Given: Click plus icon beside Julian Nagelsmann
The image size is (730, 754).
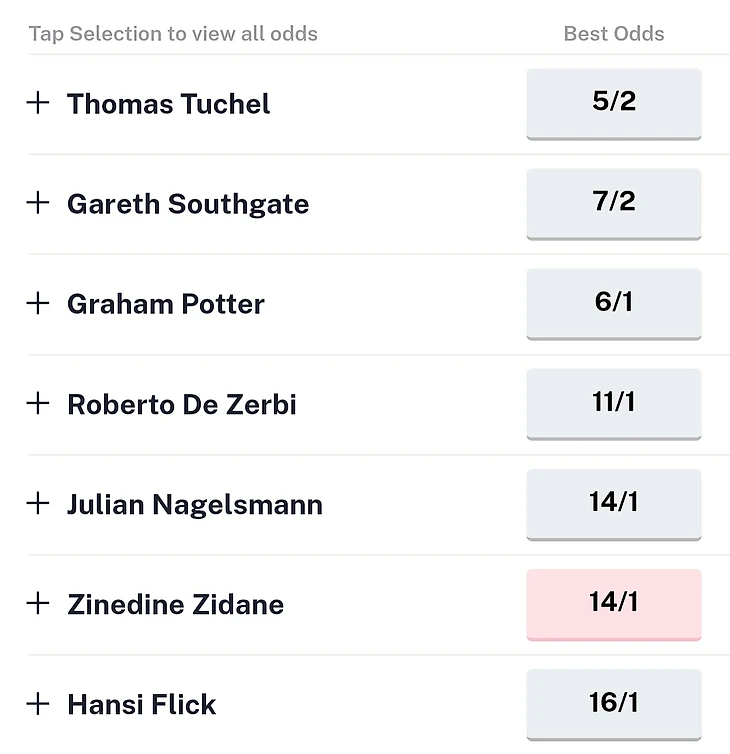Looking at the screenshot, I should [38, 503].
